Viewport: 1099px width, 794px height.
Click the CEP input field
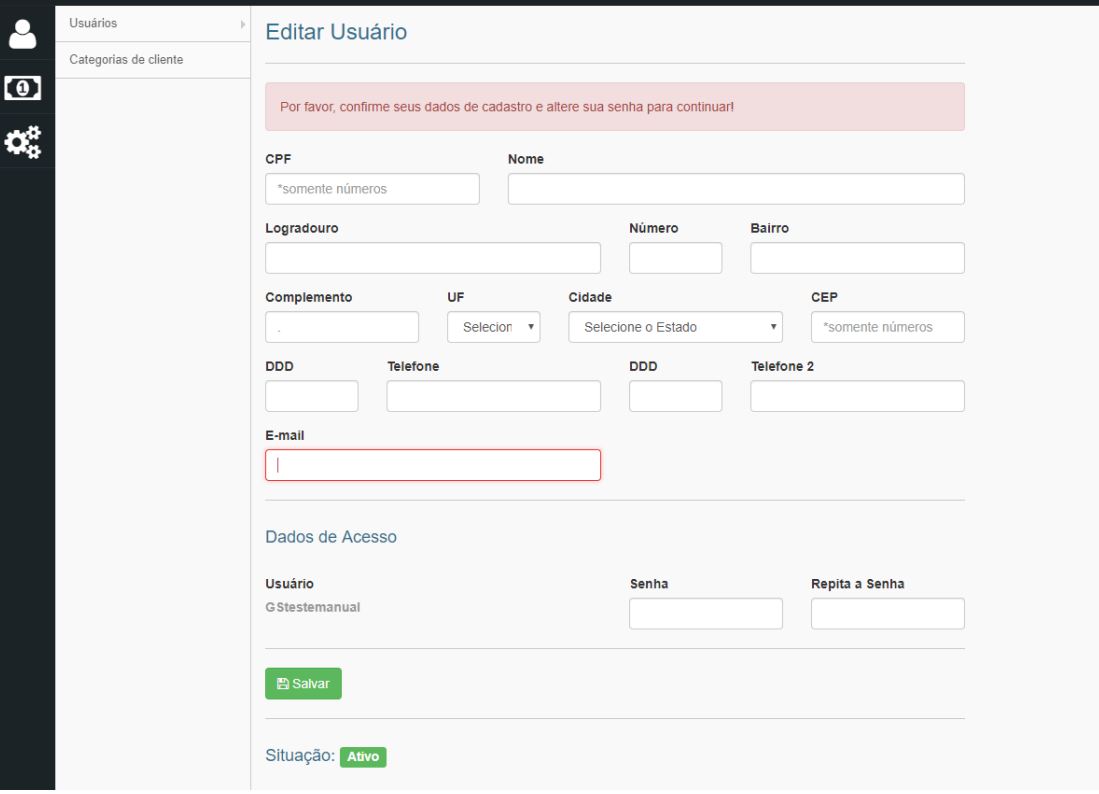point(887,327)
